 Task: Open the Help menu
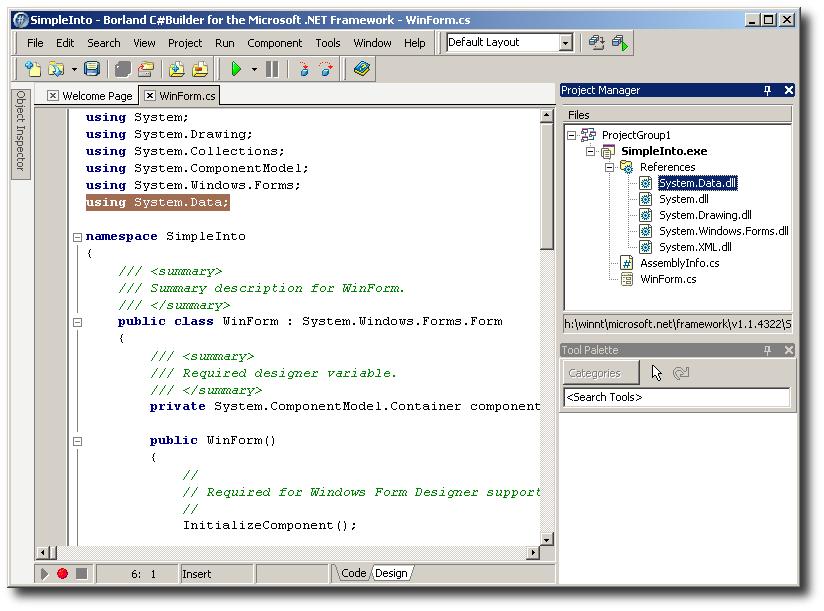[415, 43]
